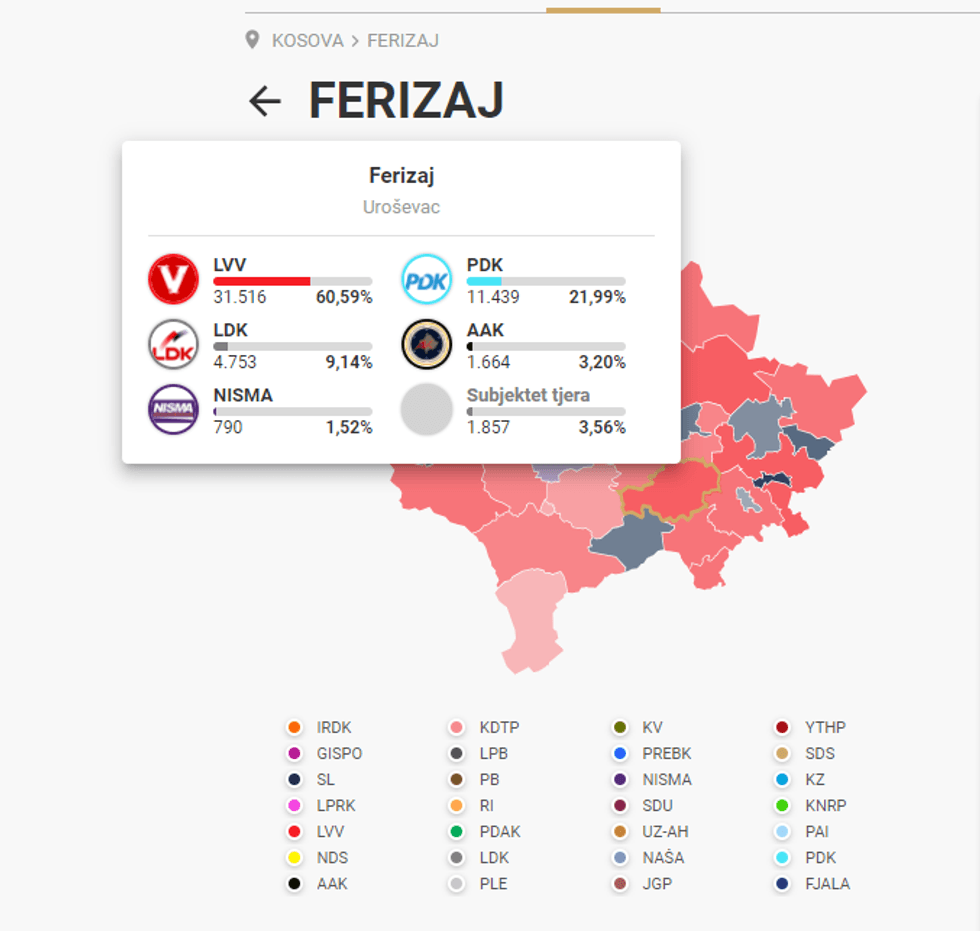Image resolution: width=980 pixels, height=931 pixels.
Task: Click the LVV vote percentage bar
Action: coord(292,282)
